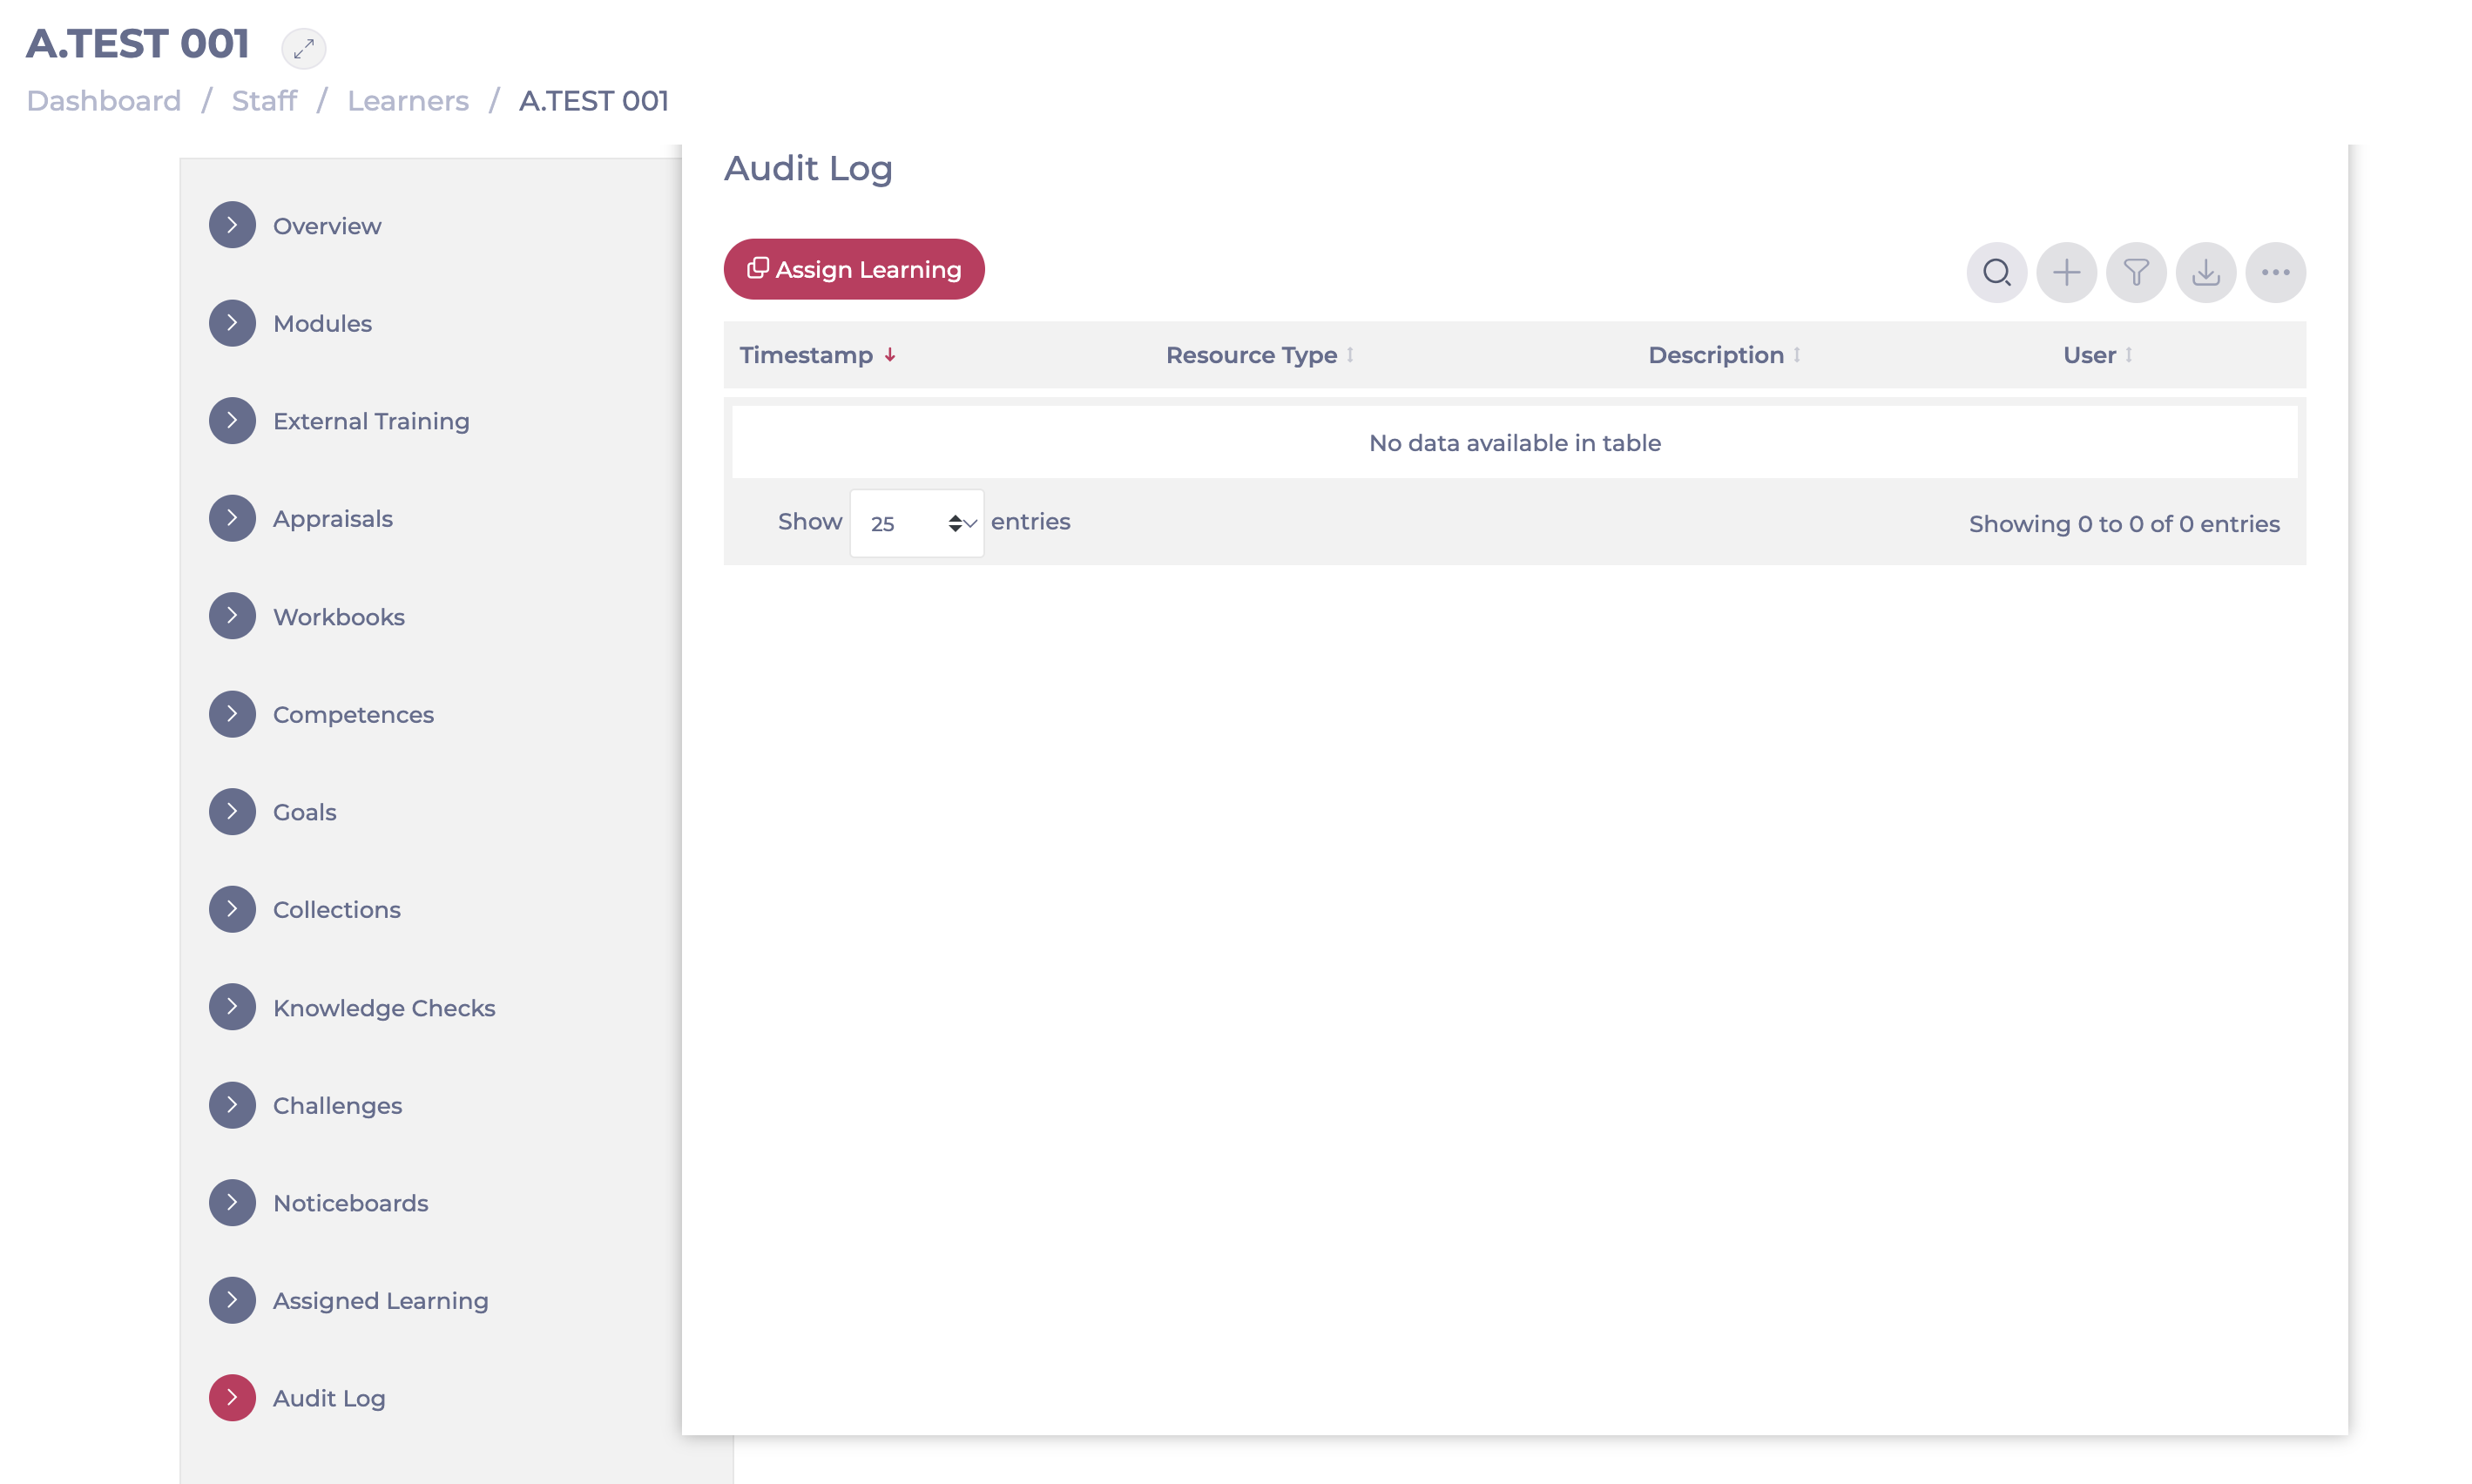Open the three-dot more options menu
The height and width of the screenshot is (1484, 2472).
point(2276,272)
